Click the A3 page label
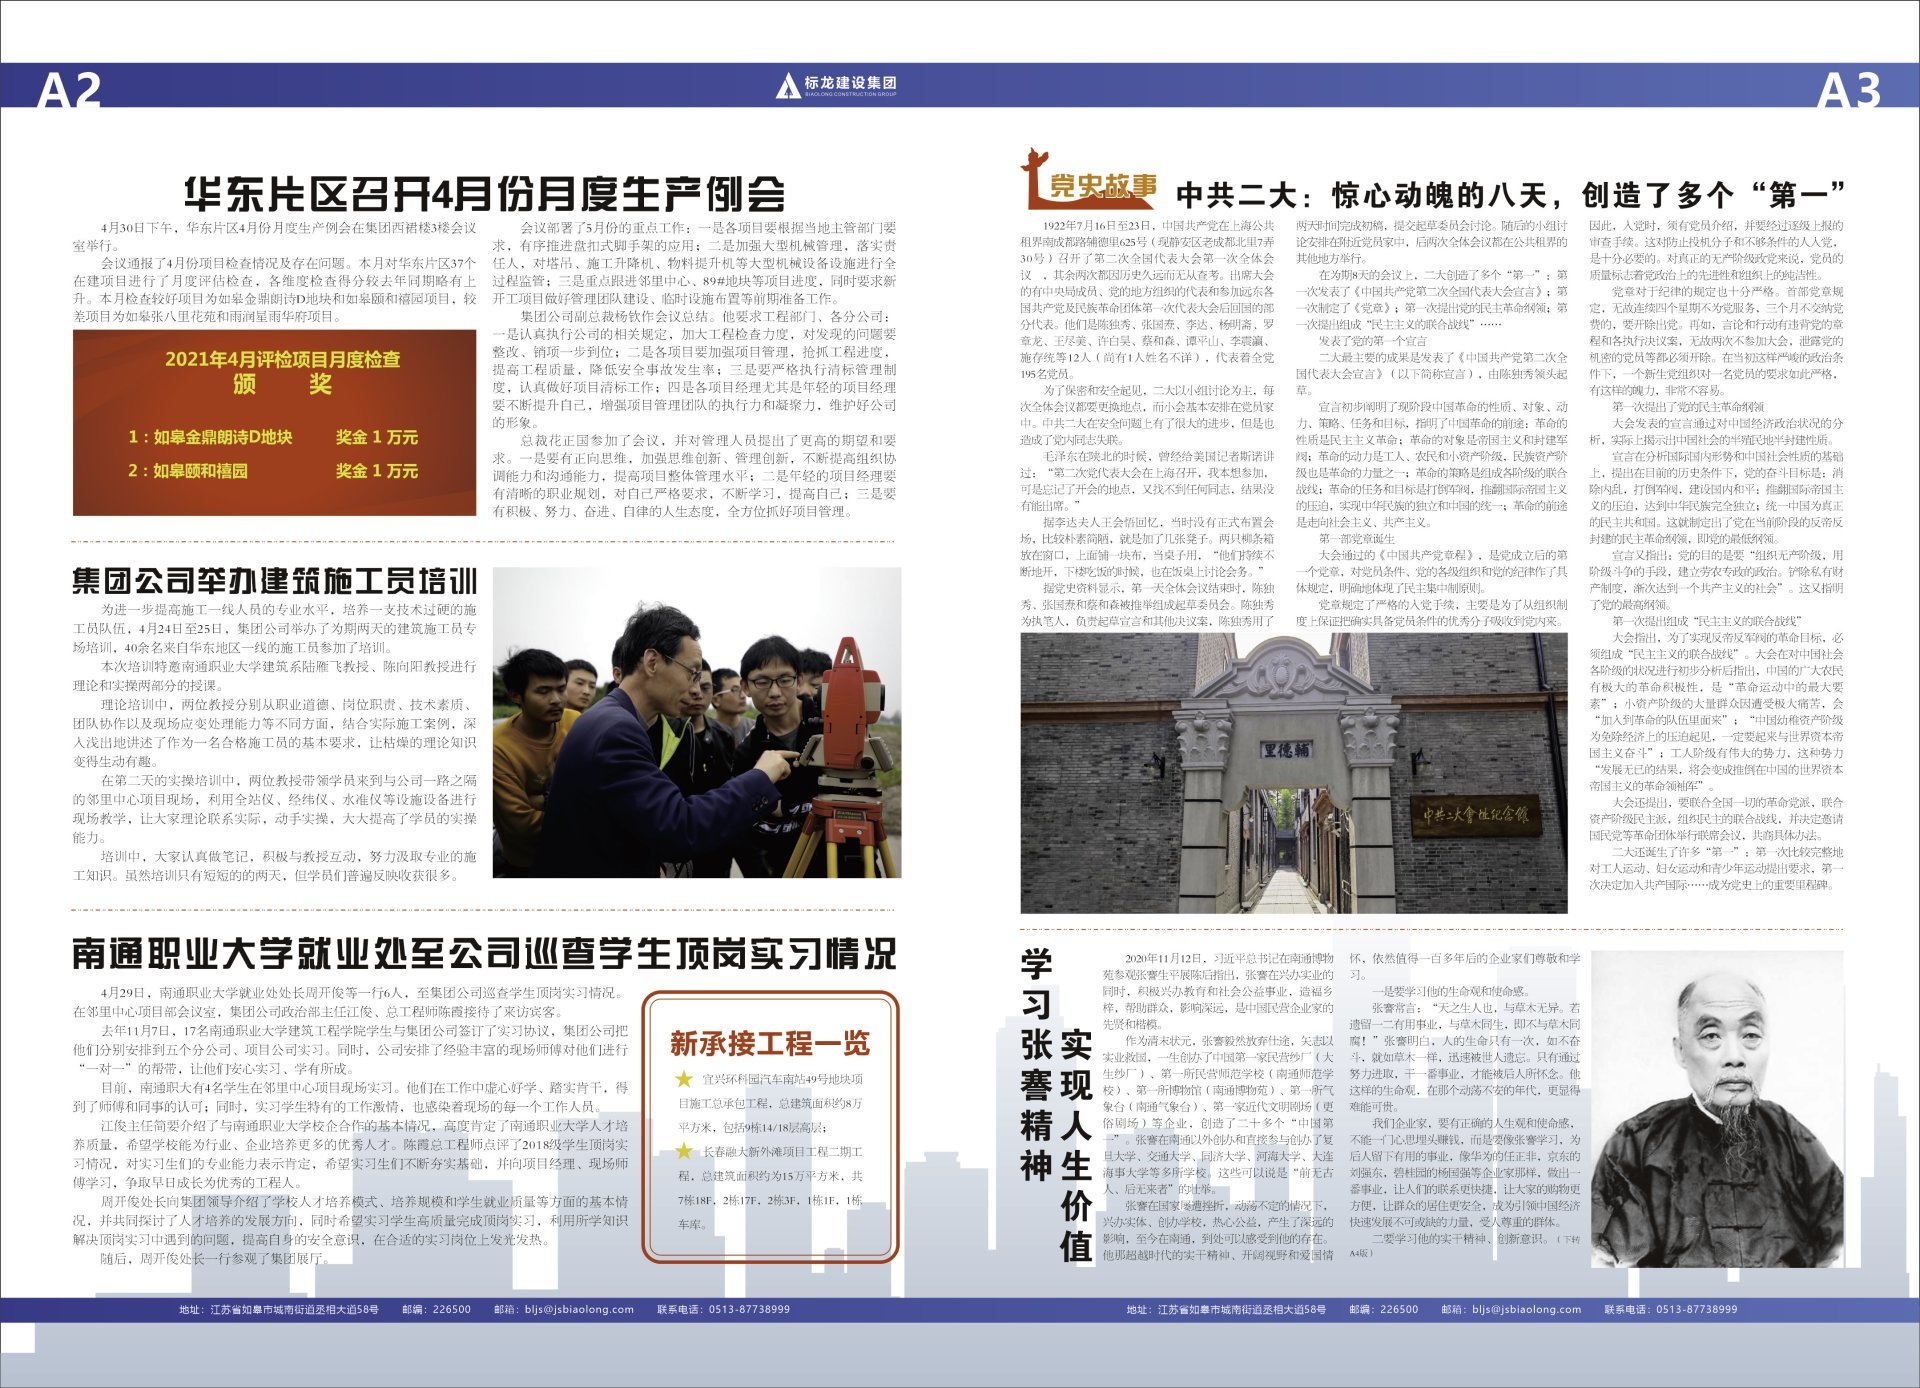1920x1388 pixels. (x=1848, y=91)
